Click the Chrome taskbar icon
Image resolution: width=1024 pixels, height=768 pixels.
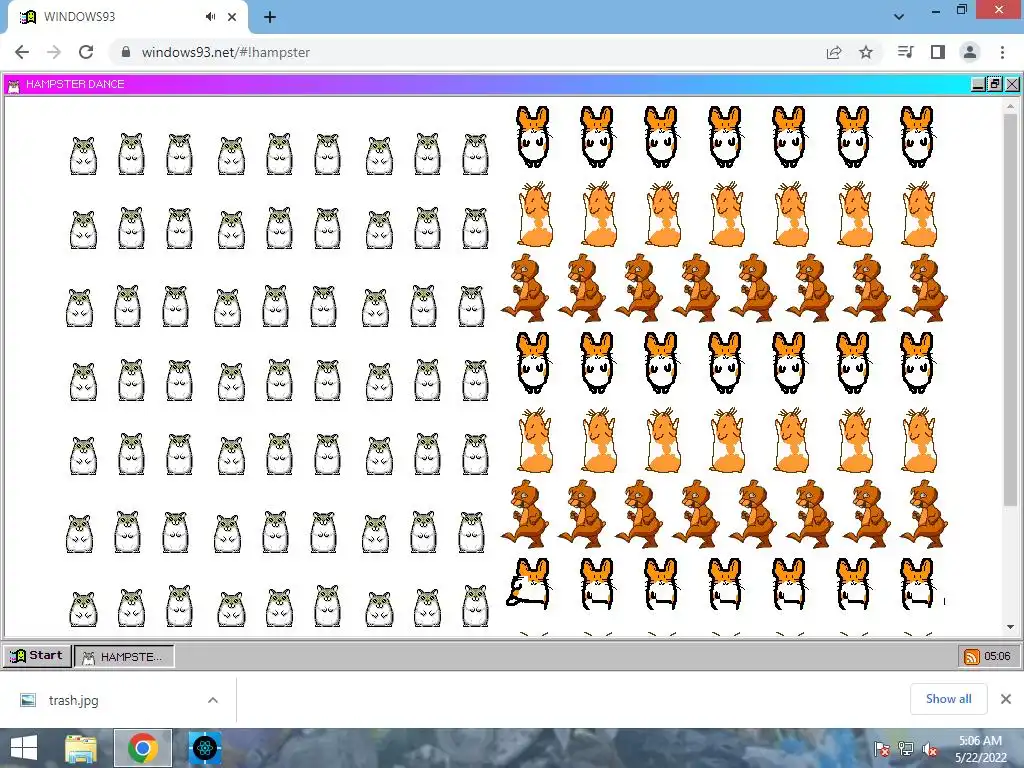point(143,748)
